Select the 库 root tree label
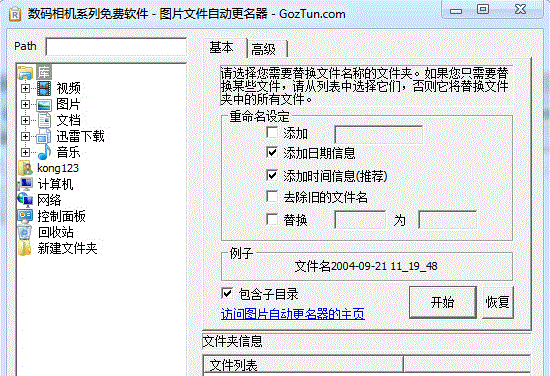 (x=43, y=72)
